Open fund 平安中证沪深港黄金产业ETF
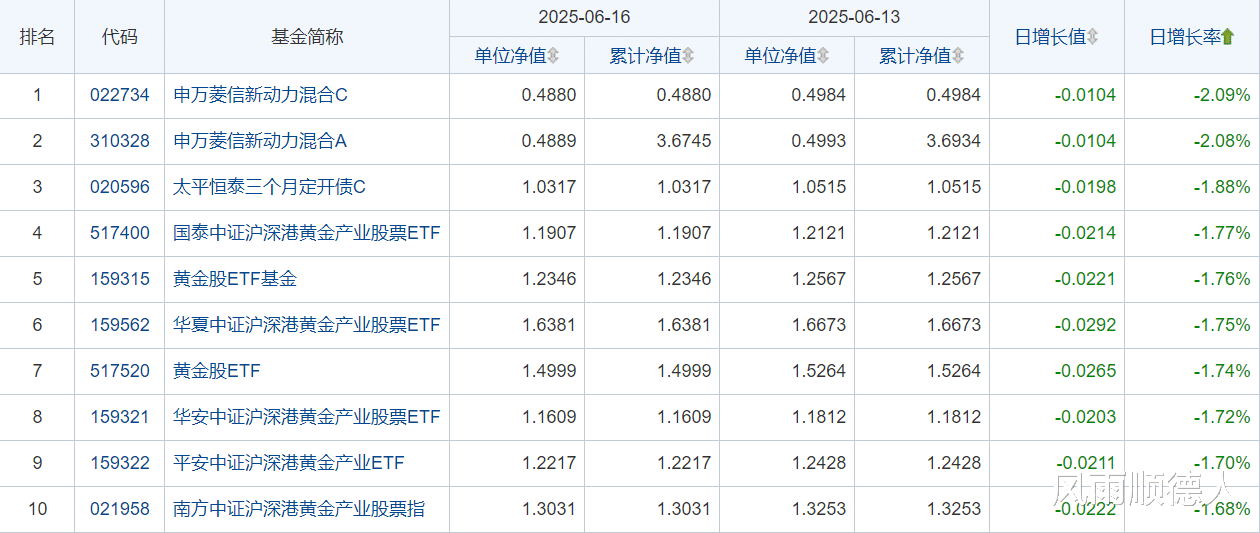Viewport: 1260px width, 533px height. (289, 464)
